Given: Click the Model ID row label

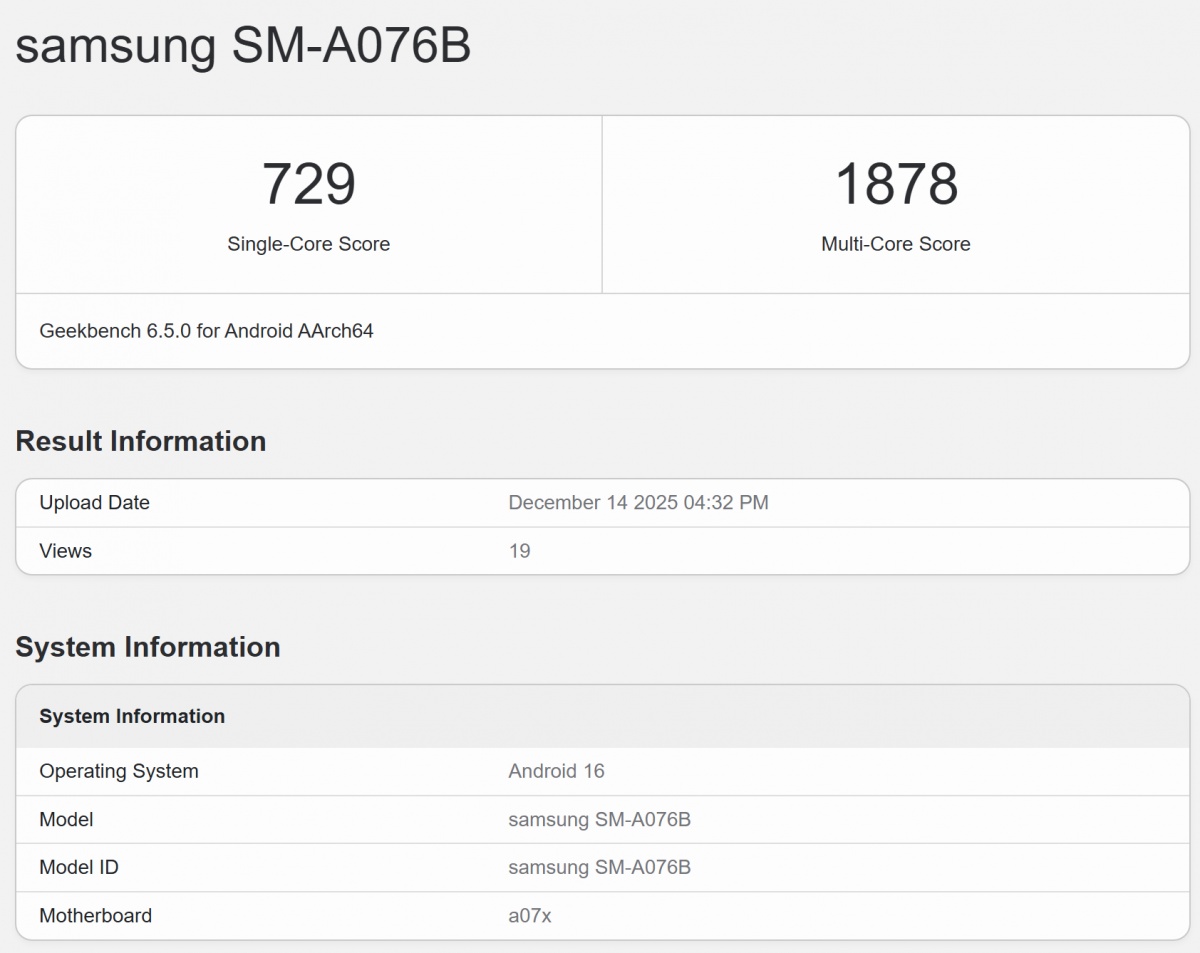Looking at the screenshot, I should pos(79,868).
